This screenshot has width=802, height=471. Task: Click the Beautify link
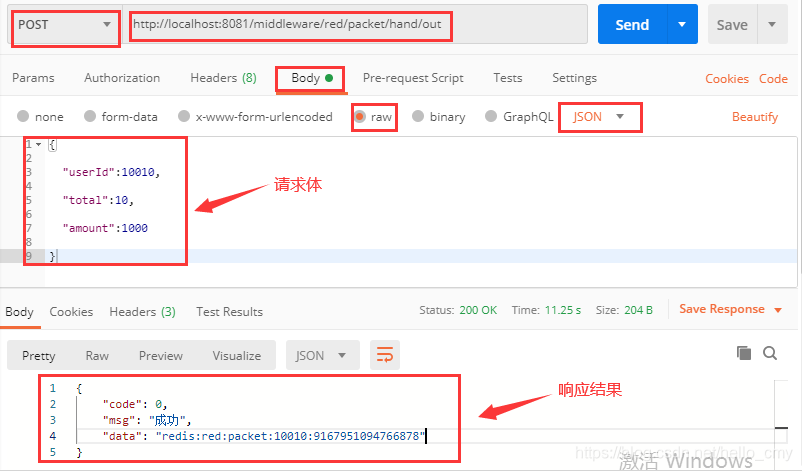tap(755, 117)
